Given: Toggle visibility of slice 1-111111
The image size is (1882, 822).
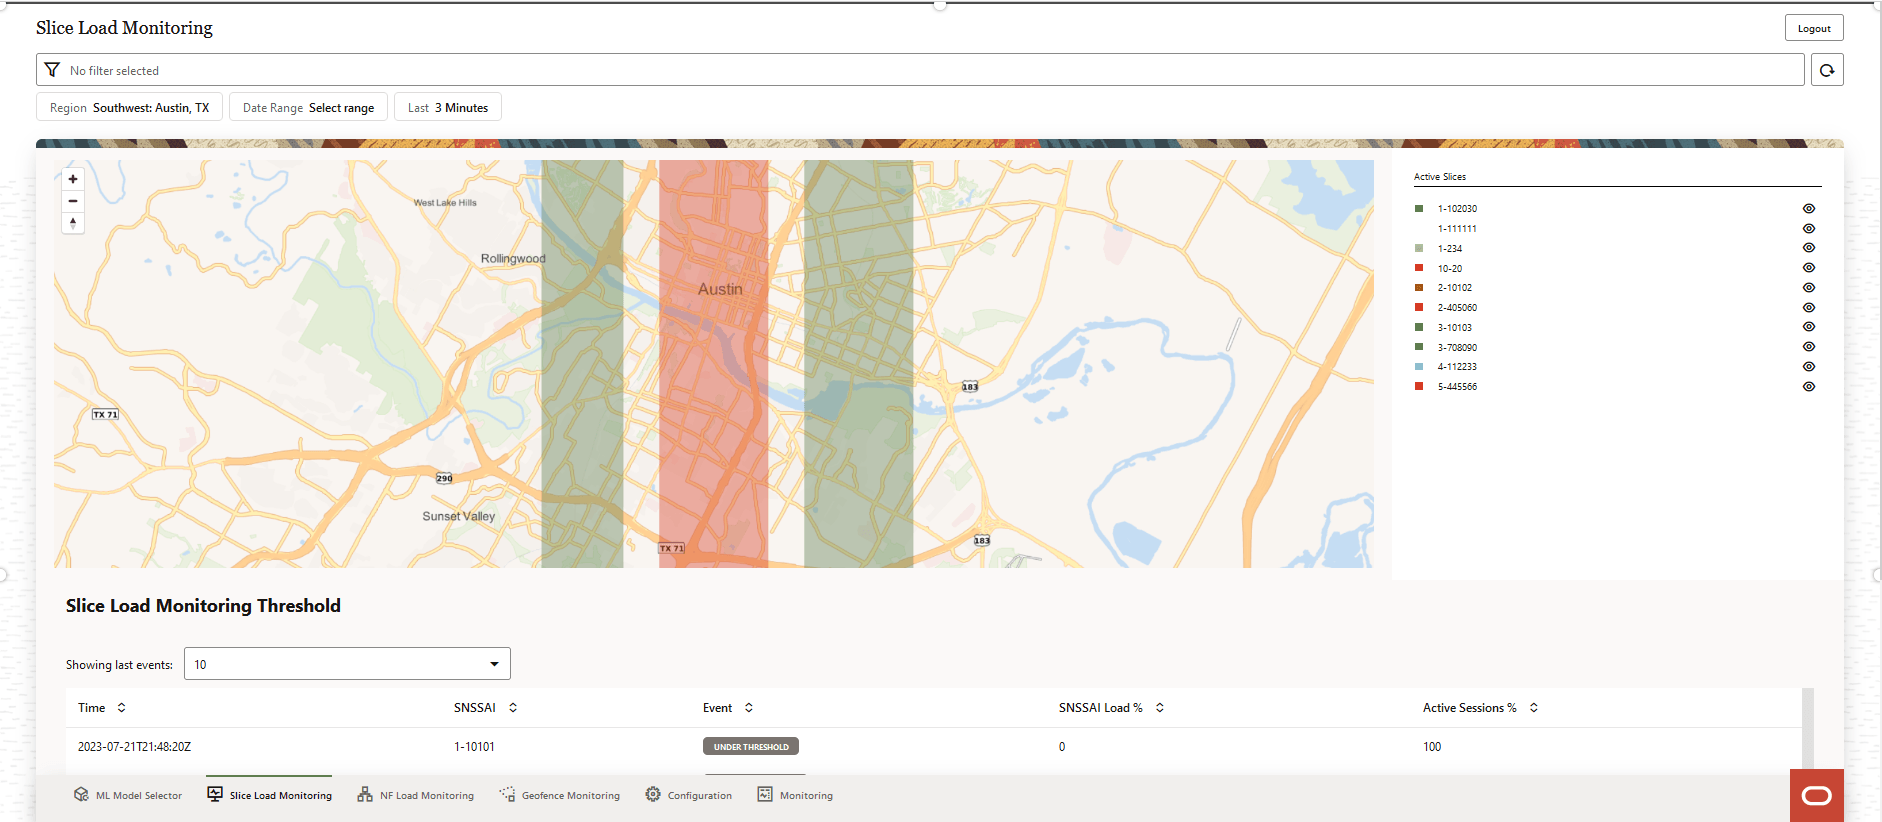Looking at the screenshot, I should (1809, 229).
